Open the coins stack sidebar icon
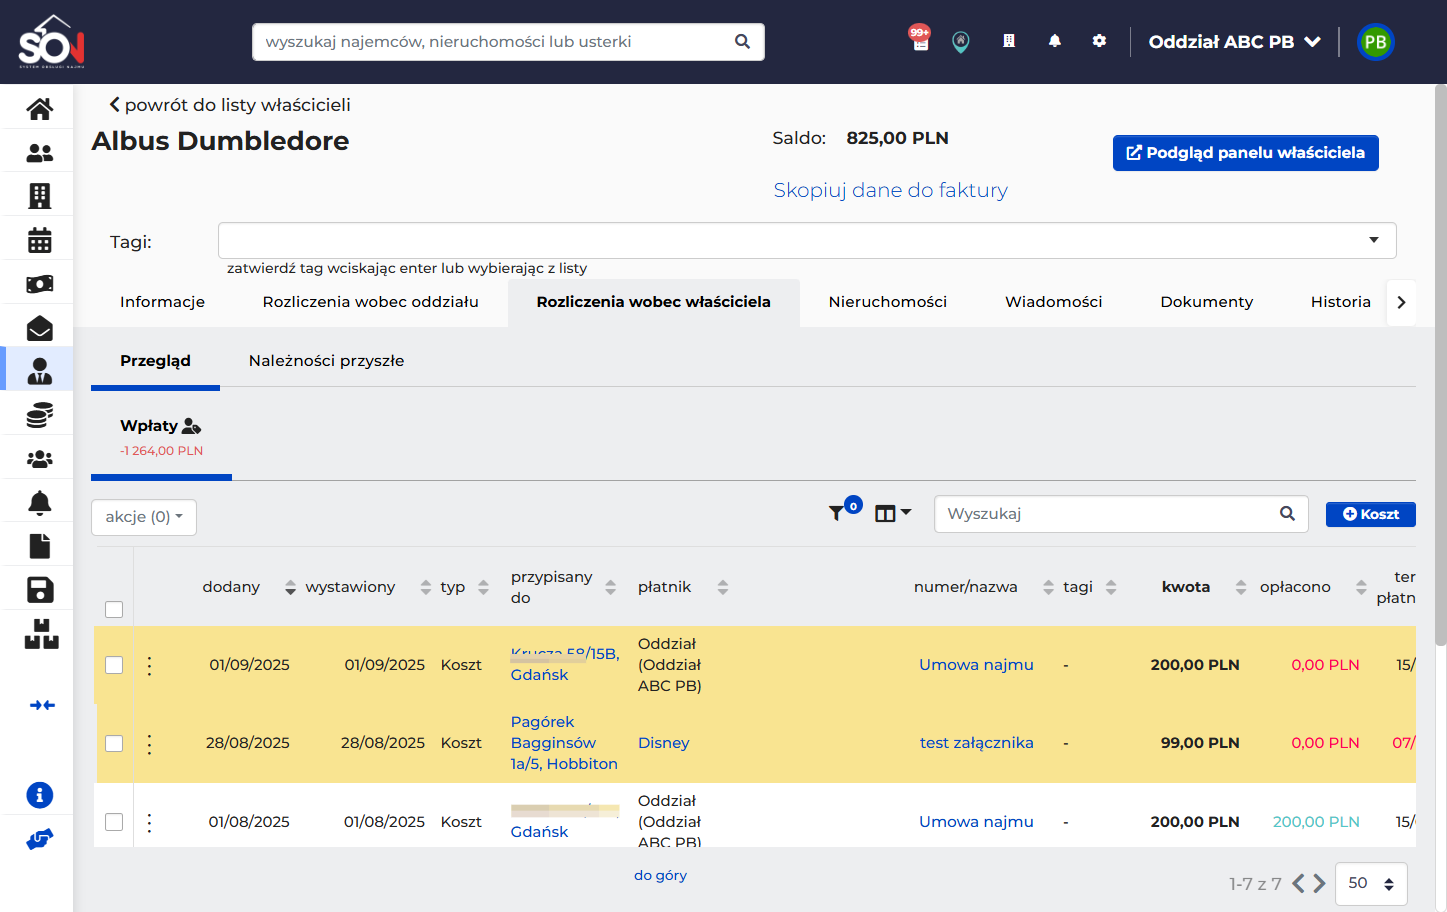1447x912 pixels. (39, 415)
